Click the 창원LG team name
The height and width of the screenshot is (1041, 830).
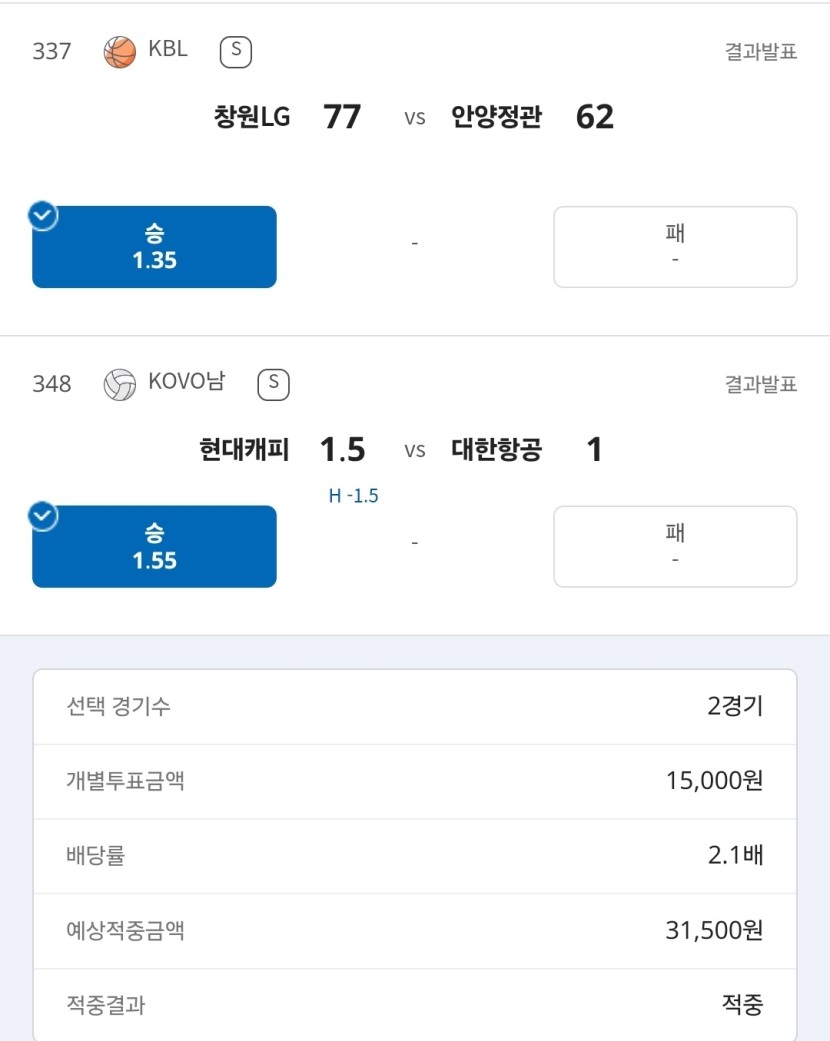click(x=252, y=117)
